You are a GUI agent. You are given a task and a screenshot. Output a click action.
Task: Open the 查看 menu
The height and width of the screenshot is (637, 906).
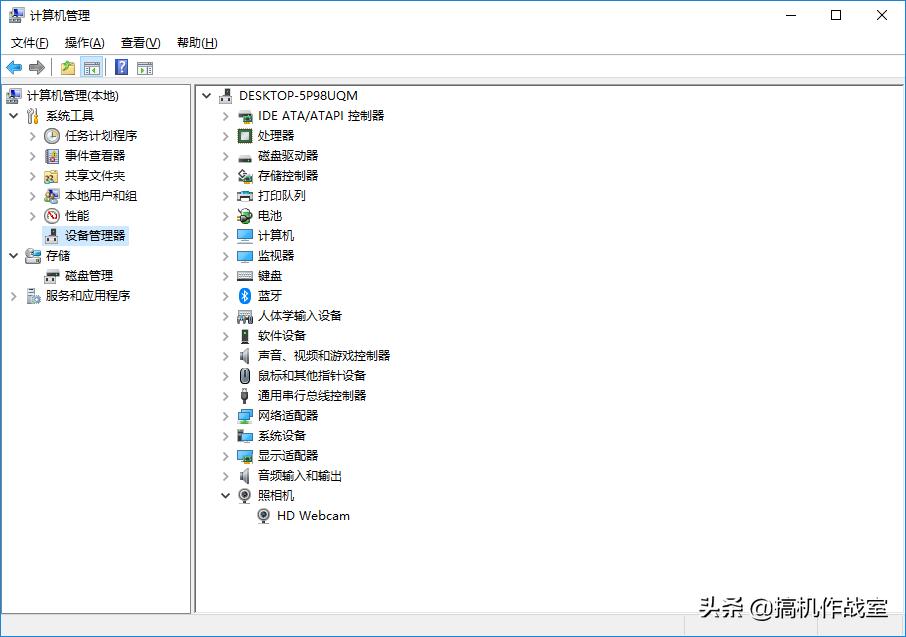pyautogui.click(x=138, y=42)
